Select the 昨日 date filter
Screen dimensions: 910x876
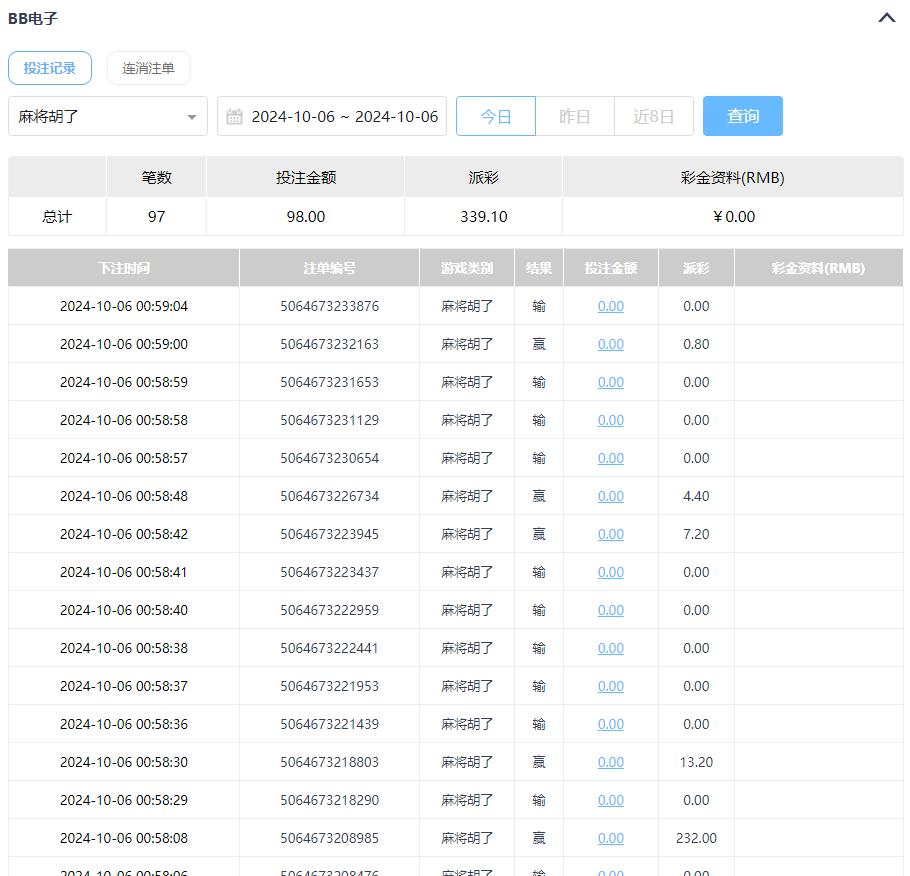pyautogui.click(x=574, y=116)
